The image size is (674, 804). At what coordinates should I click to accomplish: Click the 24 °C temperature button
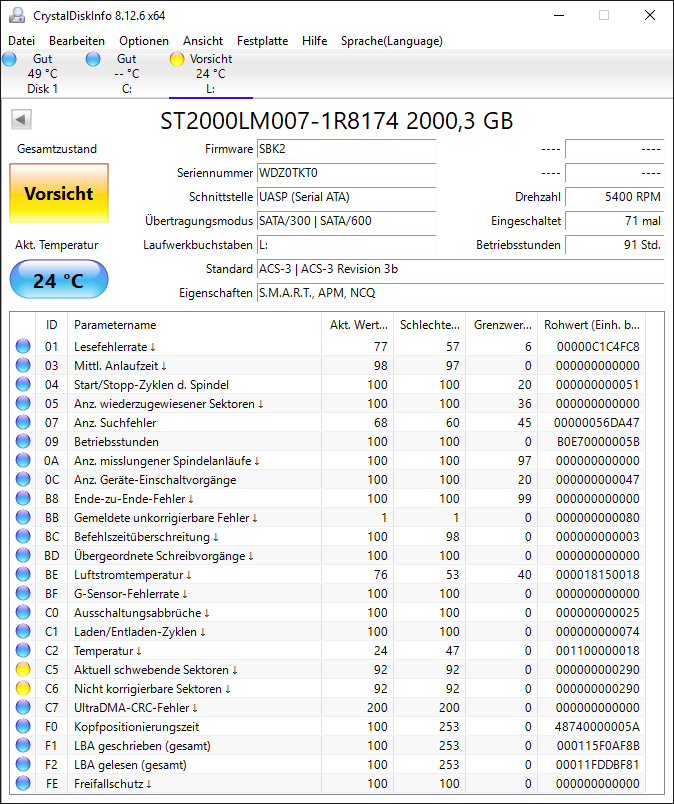click(59, 279)
